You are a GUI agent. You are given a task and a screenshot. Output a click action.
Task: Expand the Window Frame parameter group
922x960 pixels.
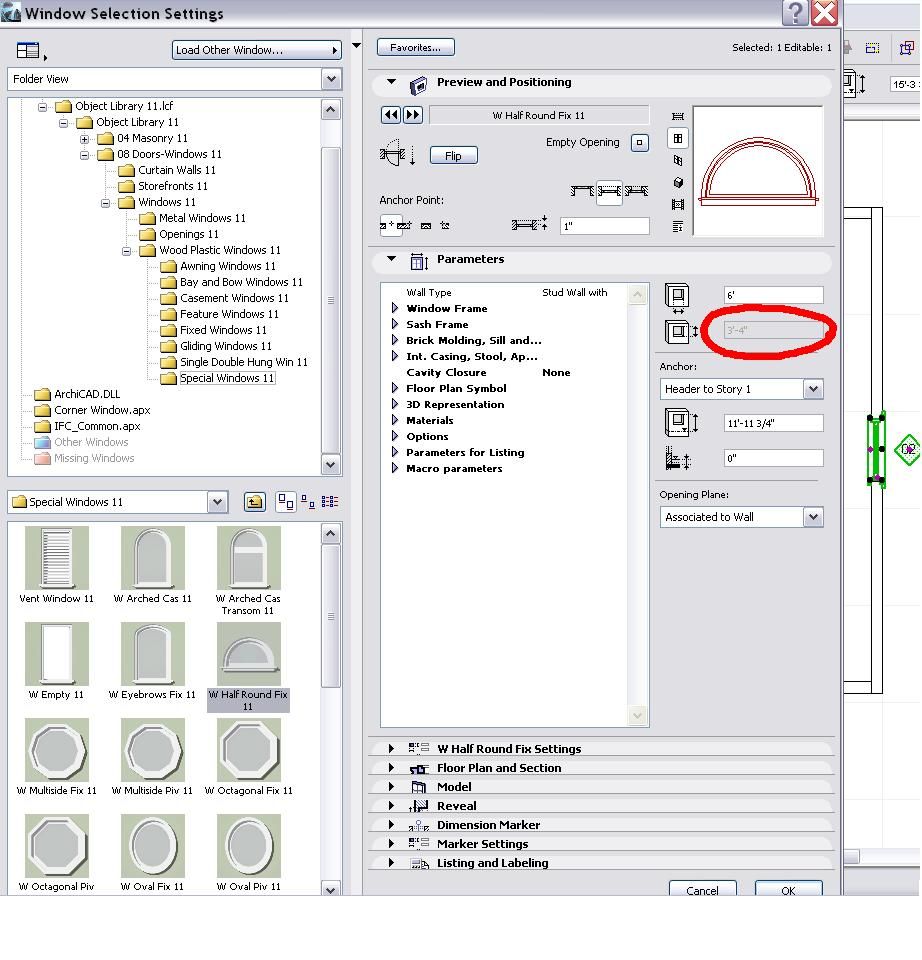395,308
